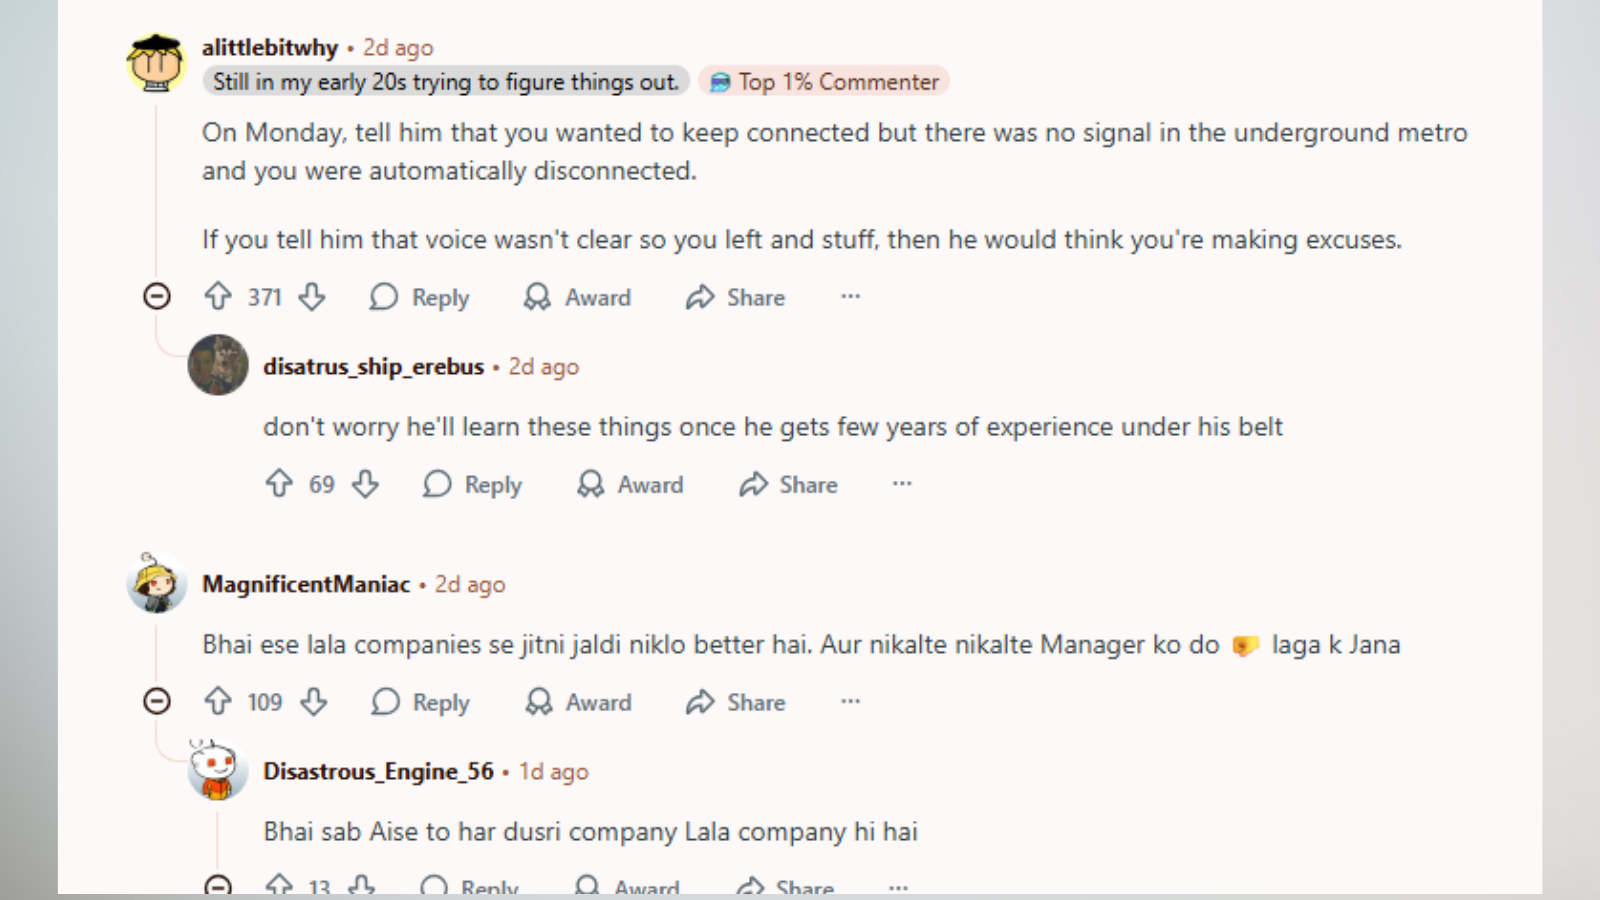The width and height of the screenshot is (1600, 900).
Task: Downvote MagnificentManiac's comment
Action: click(x=314, y=702)
